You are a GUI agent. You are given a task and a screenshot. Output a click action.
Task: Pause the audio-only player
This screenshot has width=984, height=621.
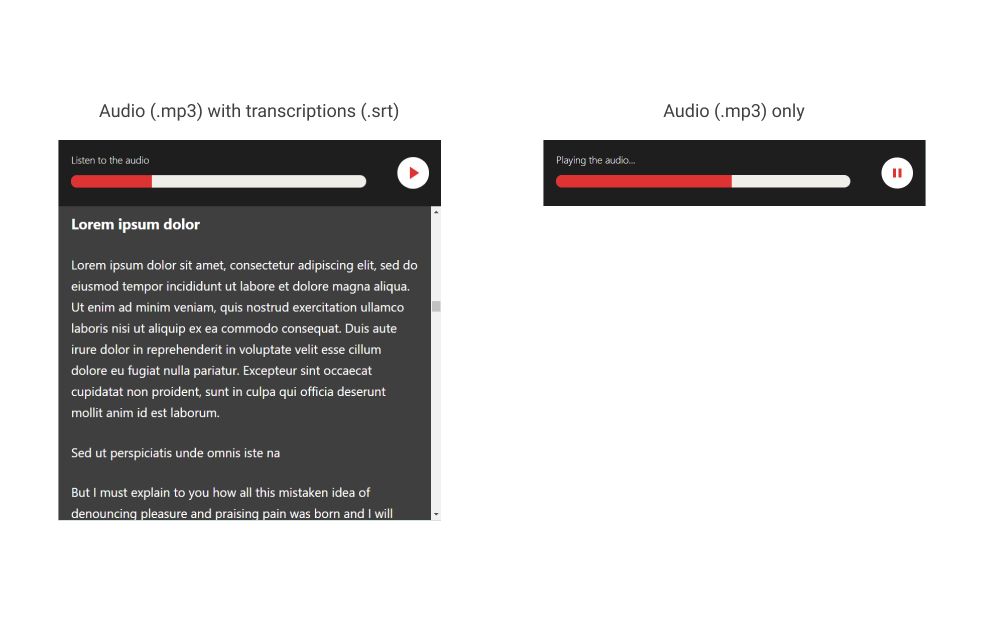click(x=896, y=173)
